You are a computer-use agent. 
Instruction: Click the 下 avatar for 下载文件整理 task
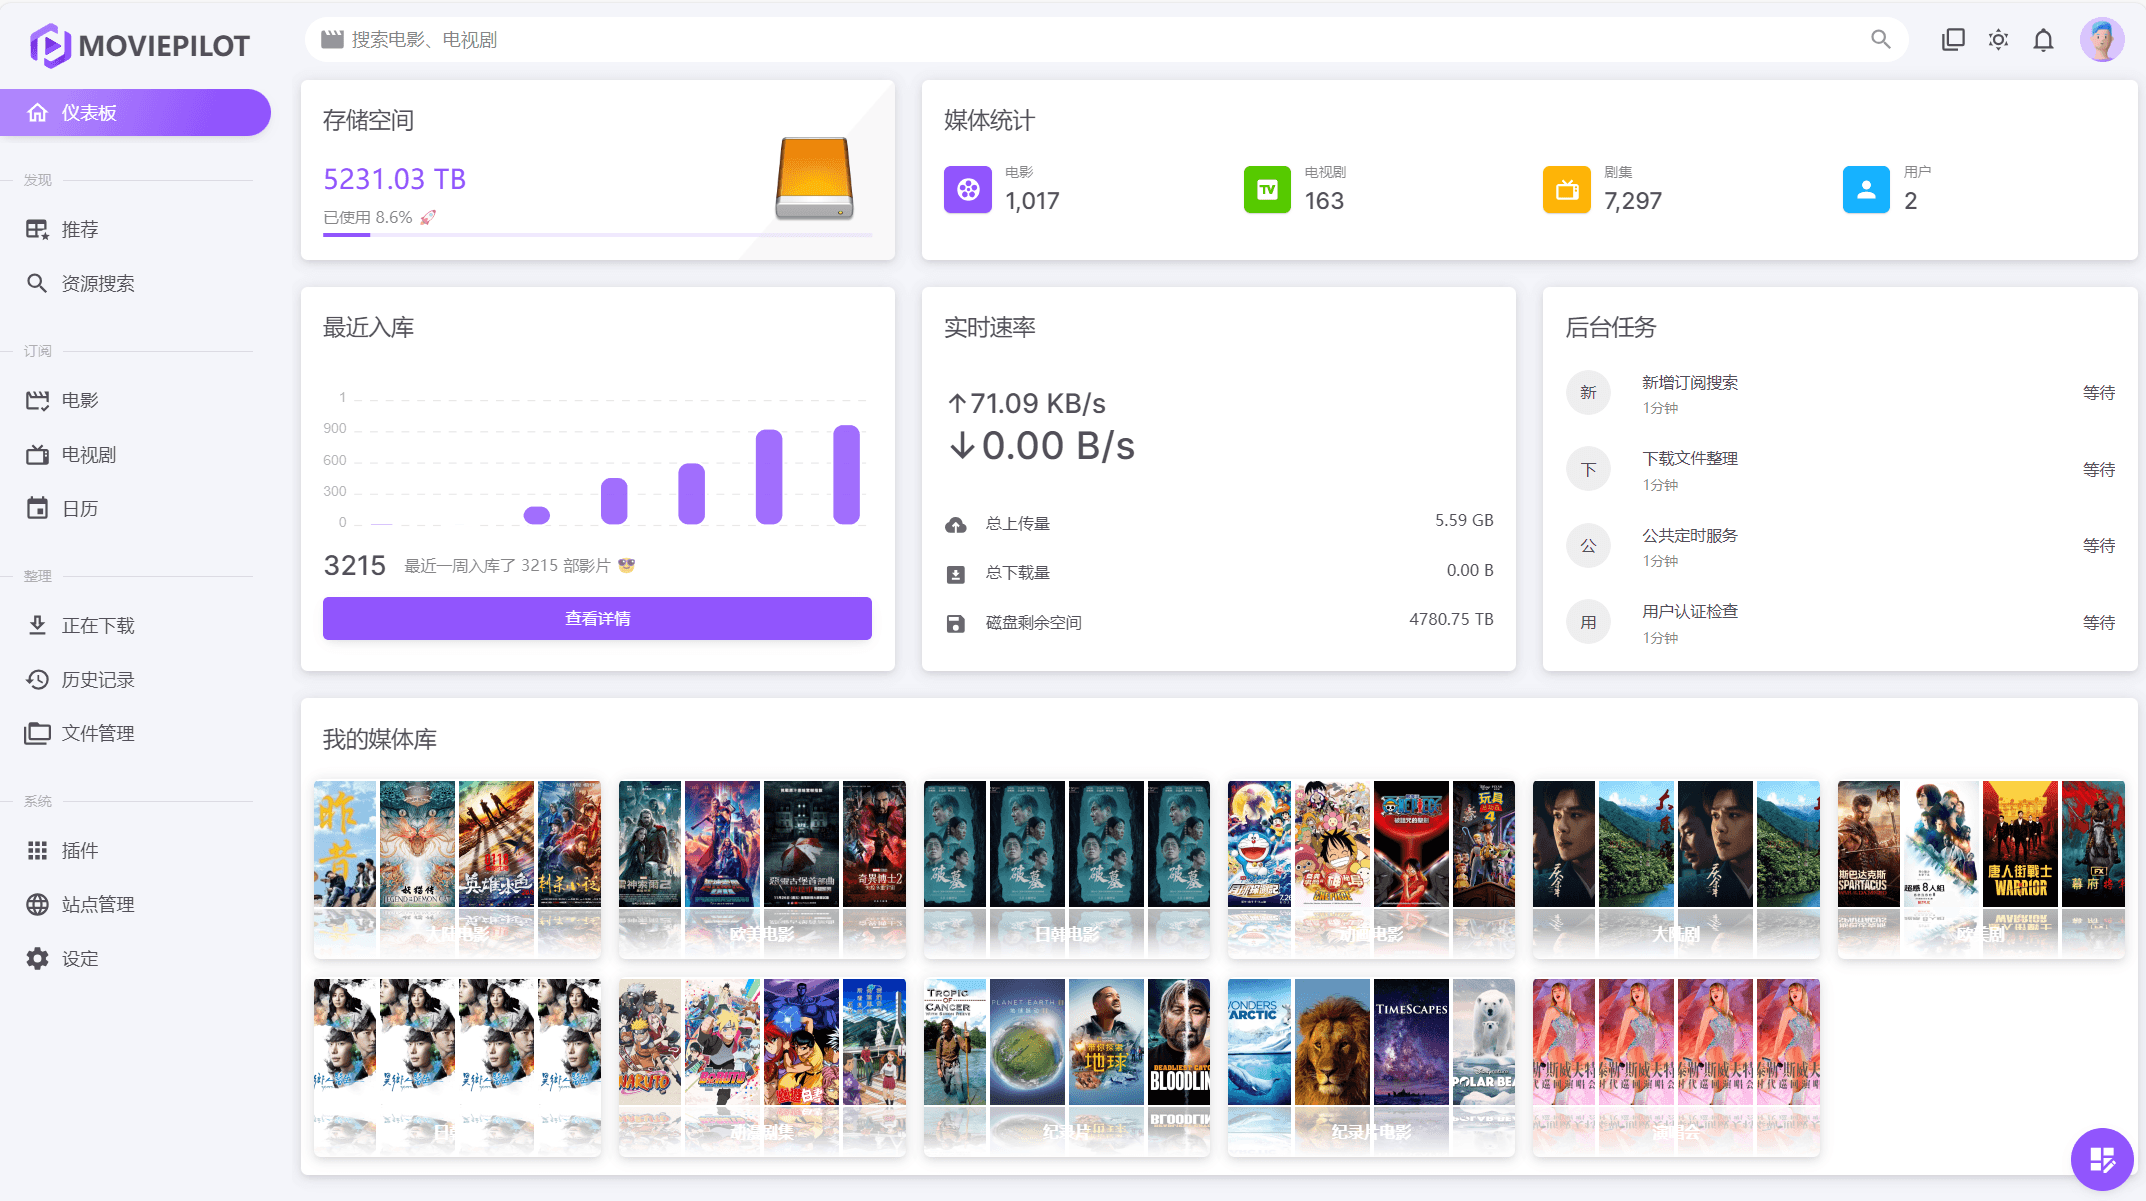1588,470
